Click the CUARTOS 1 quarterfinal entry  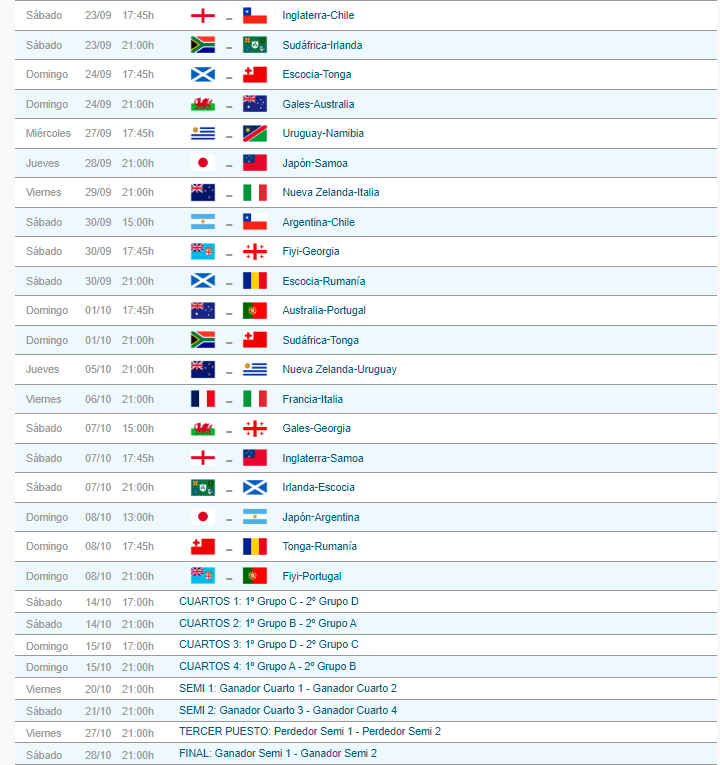[268, 602]
